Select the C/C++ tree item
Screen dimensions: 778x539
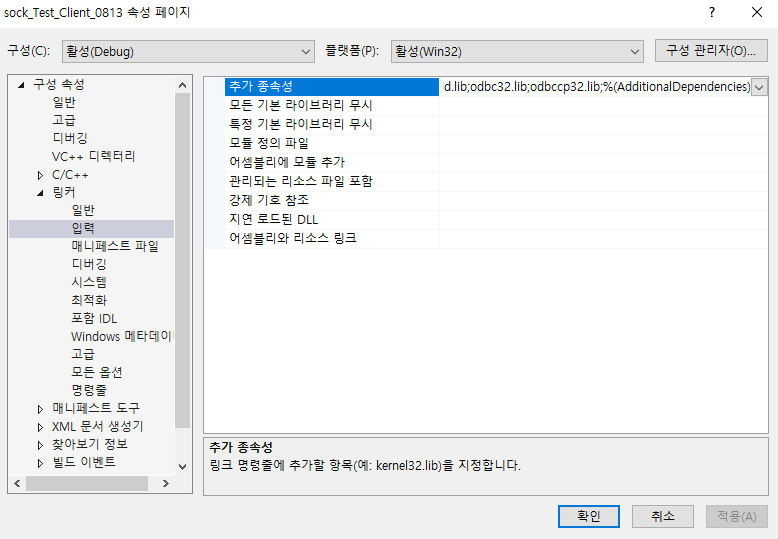(x=70, y=175)
